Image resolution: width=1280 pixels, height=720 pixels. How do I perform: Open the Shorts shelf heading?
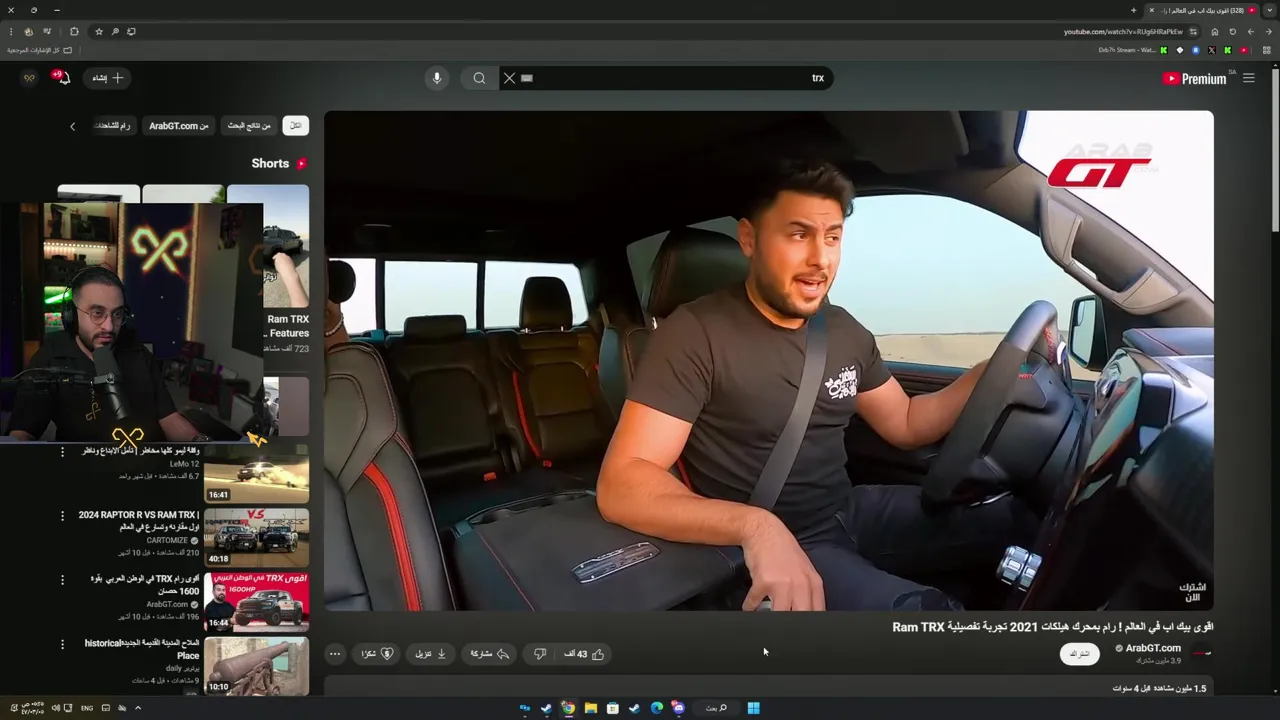(279, 163)
